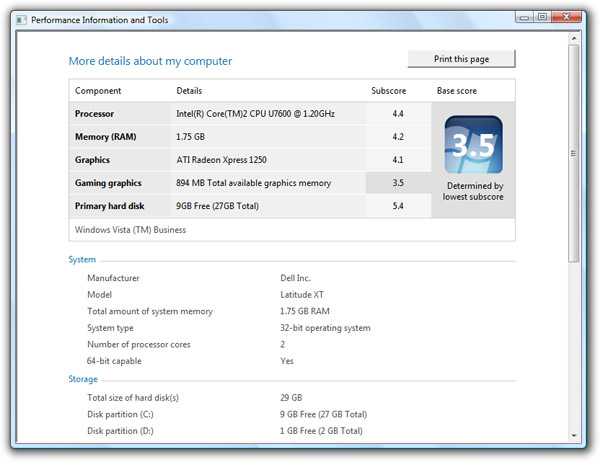
Task: Click the Disk partition (C:) label
Action: tap(120, 414)
